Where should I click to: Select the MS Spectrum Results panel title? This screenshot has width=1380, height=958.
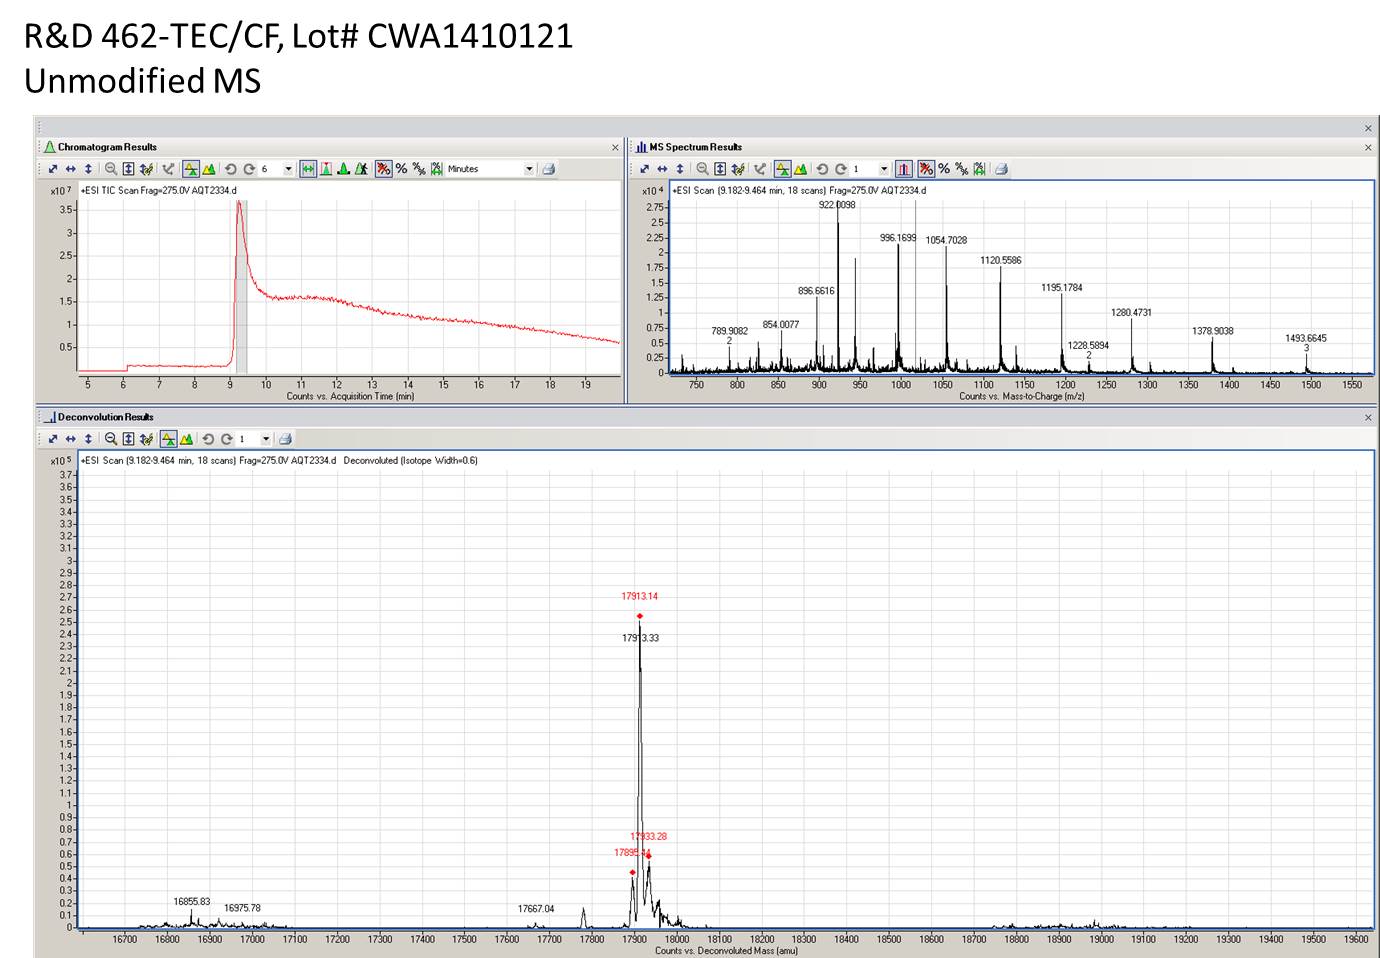(695, 147)
